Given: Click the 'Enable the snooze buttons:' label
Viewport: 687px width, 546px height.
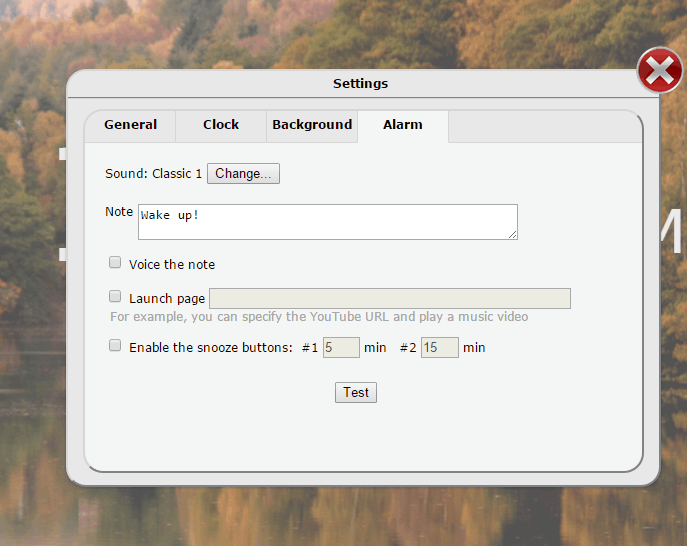Looking at the screenshot, I should tap(211, 348).
